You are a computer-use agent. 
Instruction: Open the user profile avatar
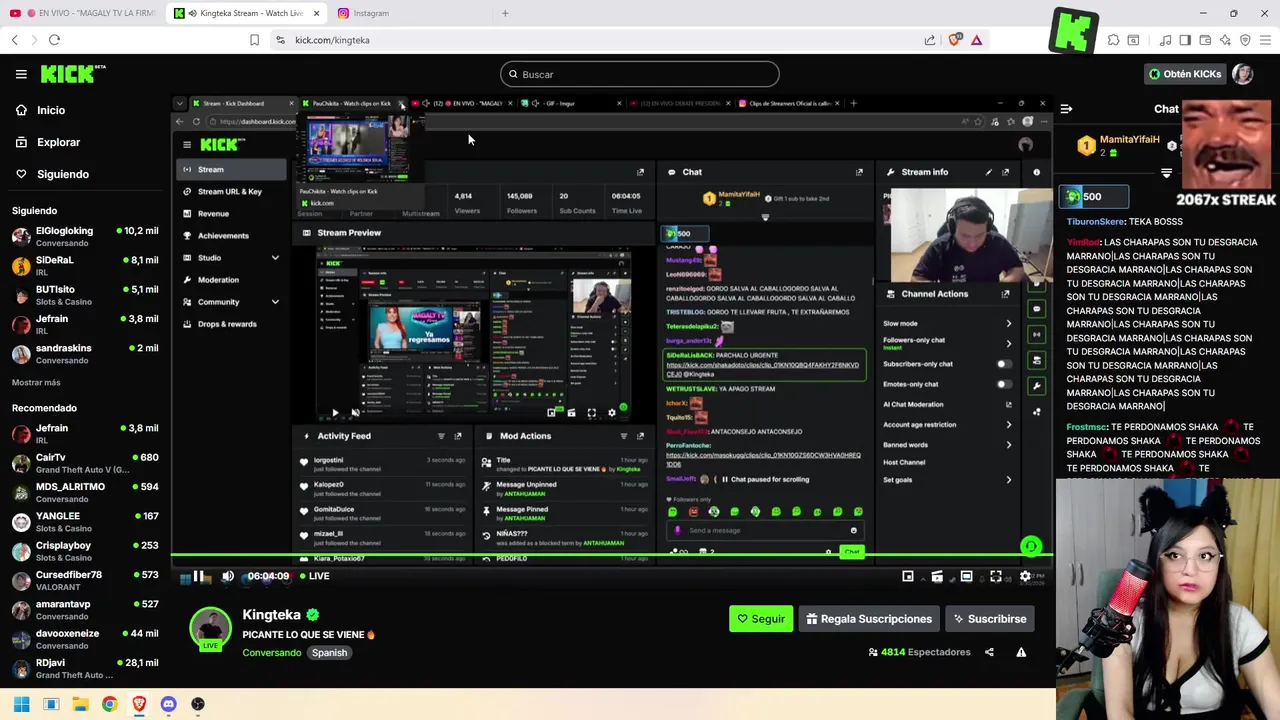1242,74
